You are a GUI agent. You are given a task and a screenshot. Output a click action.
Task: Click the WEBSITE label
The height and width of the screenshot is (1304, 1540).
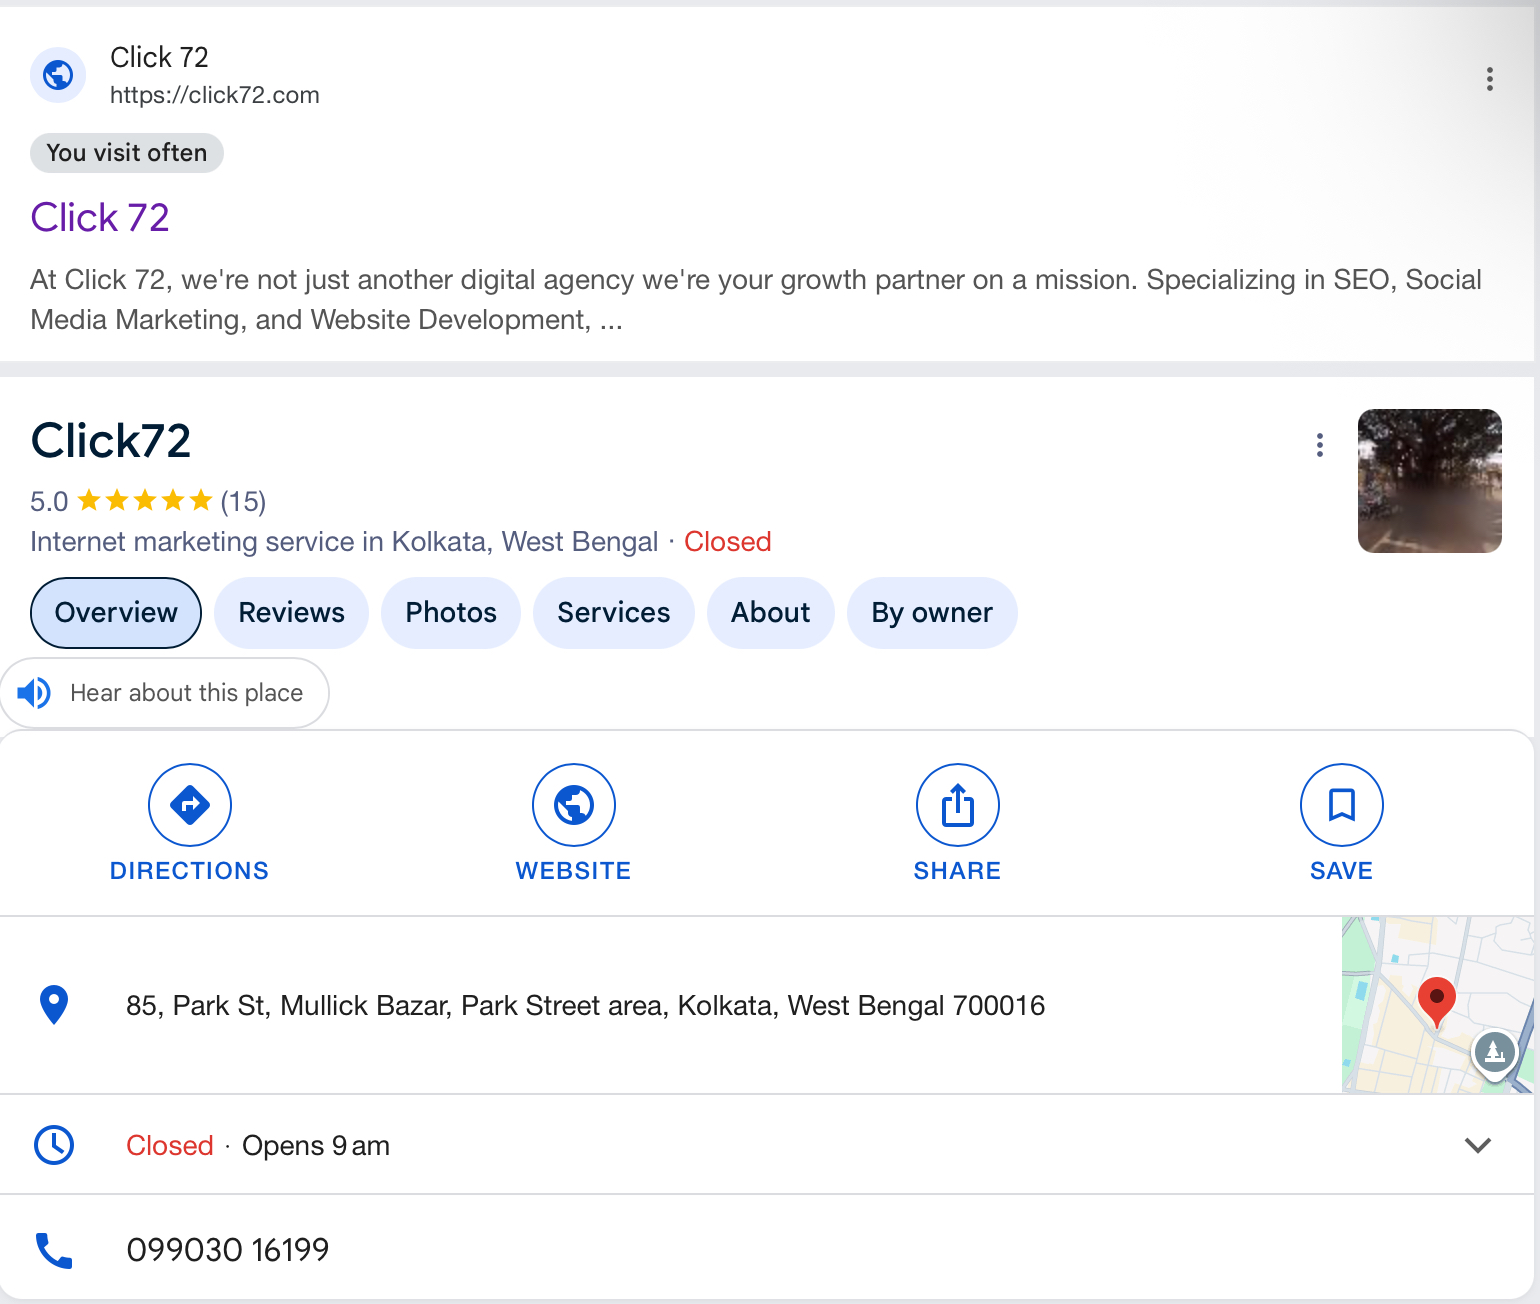pyautogui.click(x=574, y=871)
